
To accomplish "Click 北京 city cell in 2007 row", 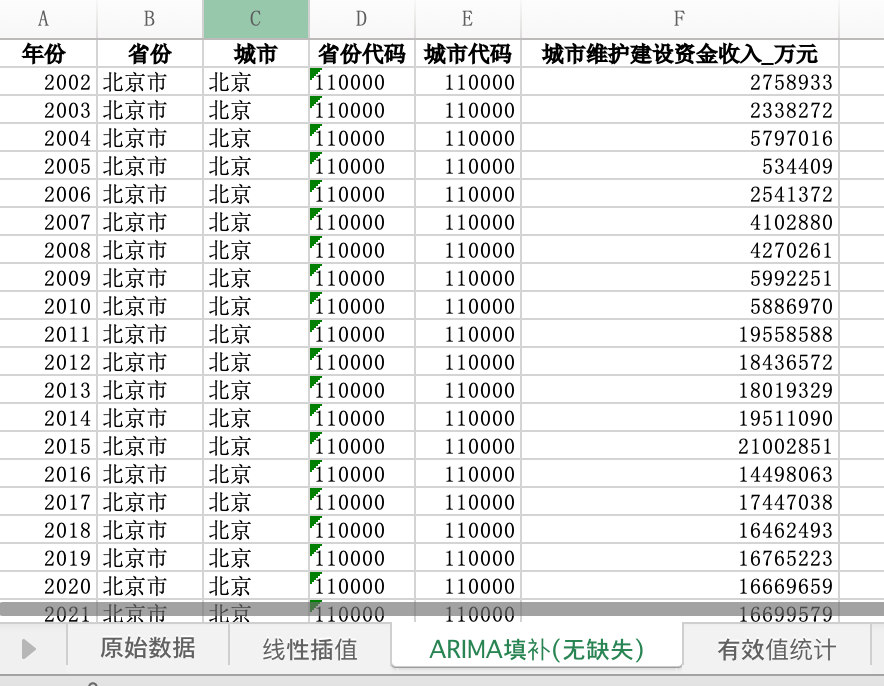I will tap(256, 222).
